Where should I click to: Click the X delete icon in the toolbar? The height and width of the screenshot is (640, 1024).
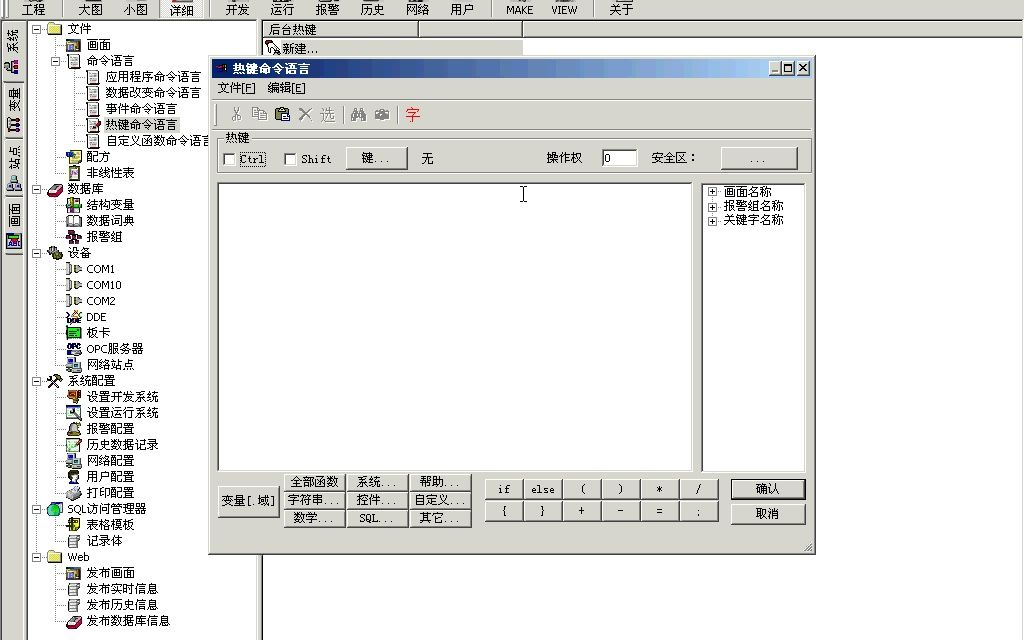[306, 113]
